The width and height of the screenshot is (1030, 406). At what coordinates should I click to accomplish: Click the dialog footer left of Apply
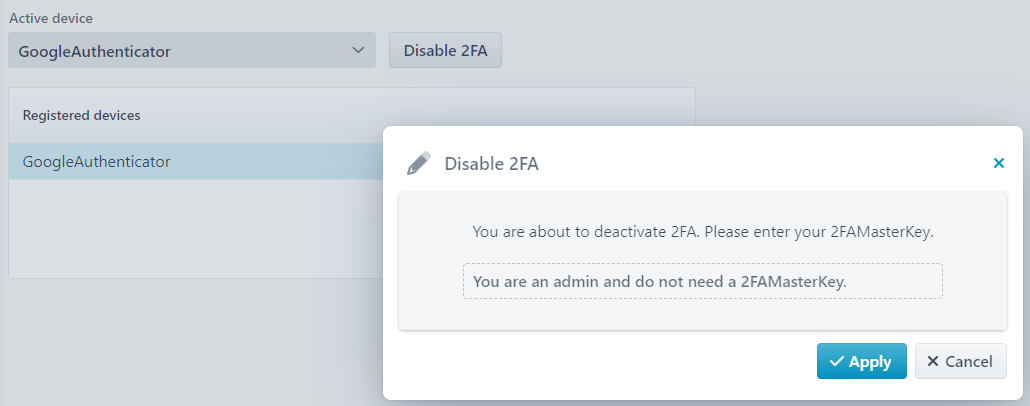(x=598, y=361)
